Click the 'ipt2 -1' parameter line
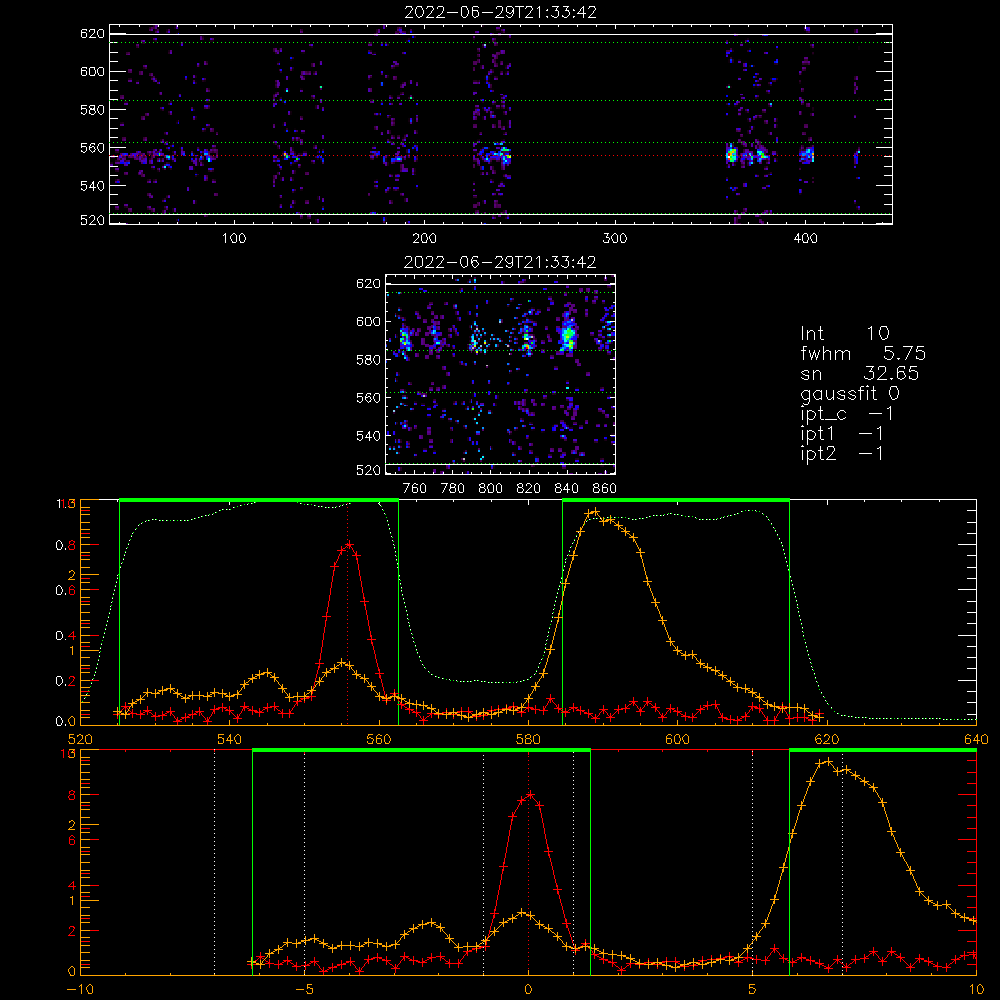The width and height of the screenshot is (1000, 1000). tap(842, 453)
